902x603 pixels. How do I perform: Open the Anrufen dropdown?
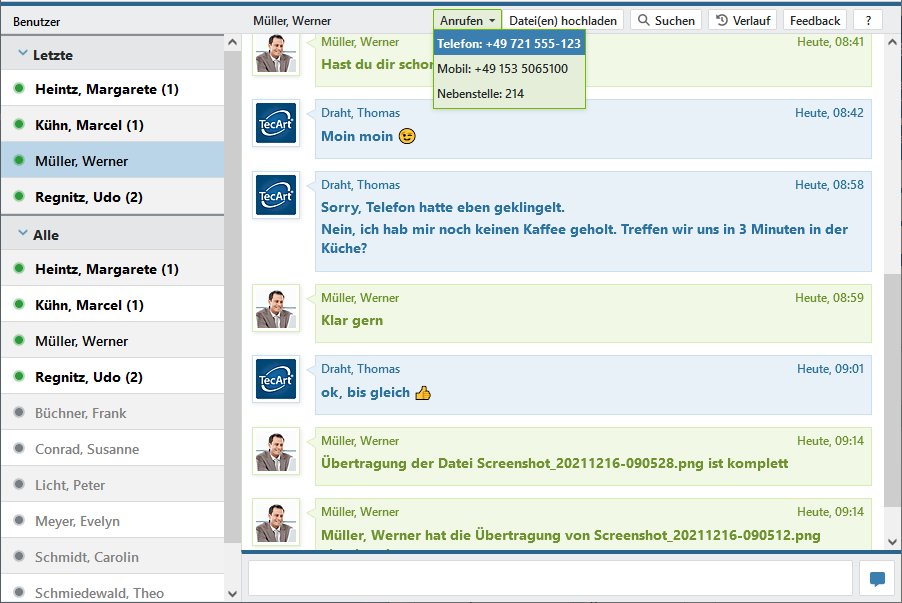[x=466, y=20]
